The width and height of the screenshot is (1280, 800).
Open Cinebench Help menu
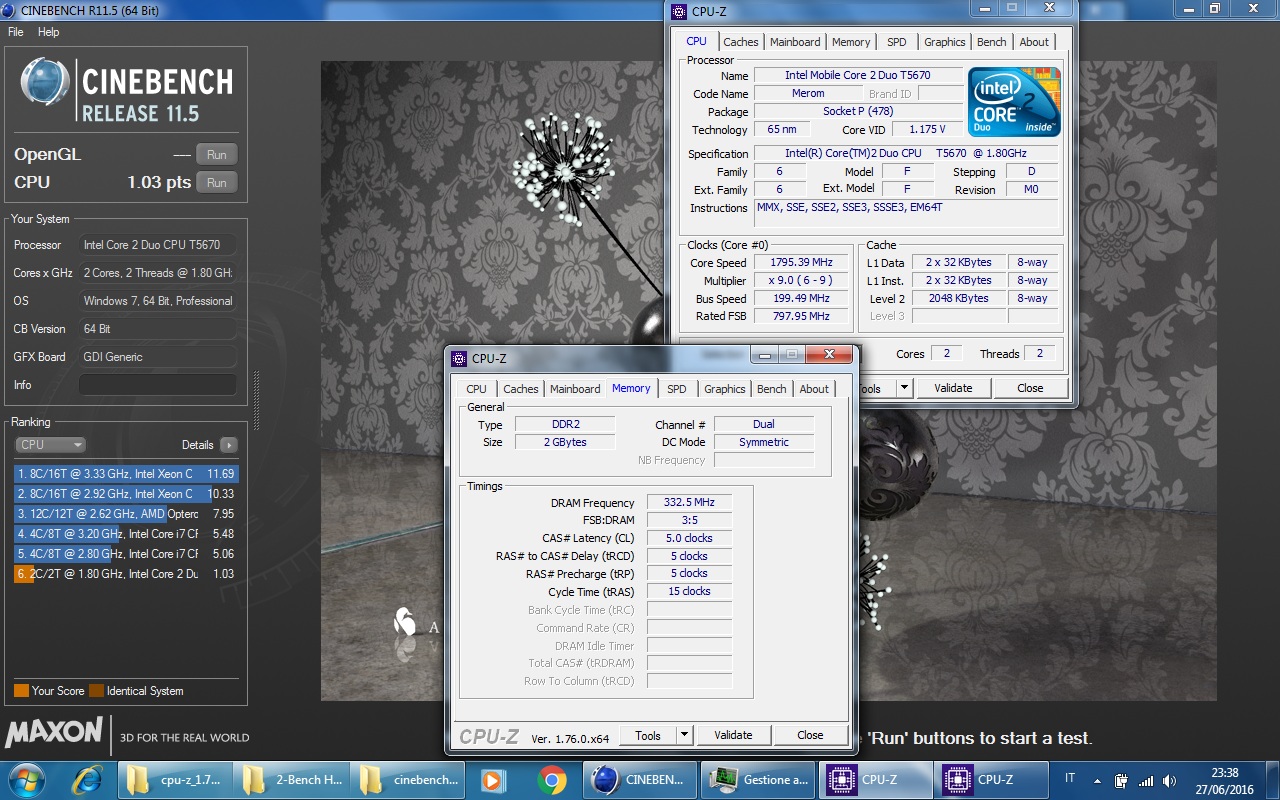(49, 32)
